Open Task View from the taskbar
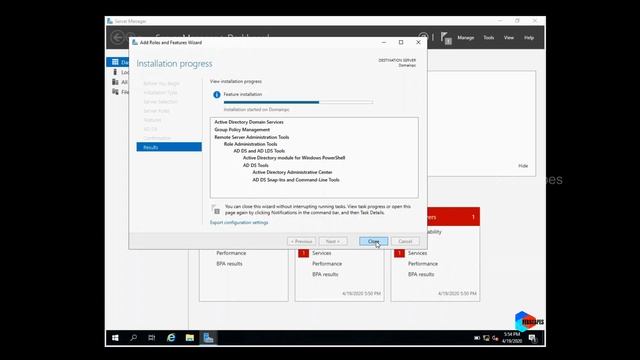Viewport: 640px width, 360px height. 151,338
